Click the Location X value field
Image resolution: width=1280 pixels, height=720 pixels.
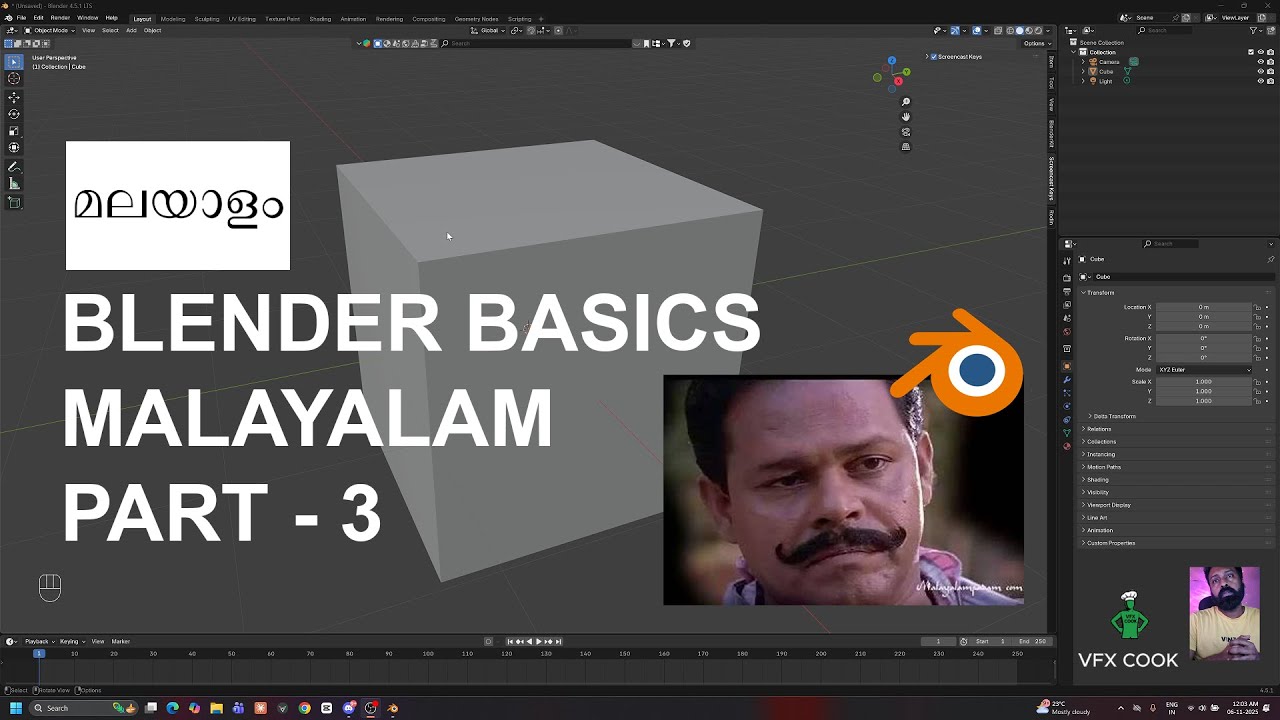click(1203, 307)
